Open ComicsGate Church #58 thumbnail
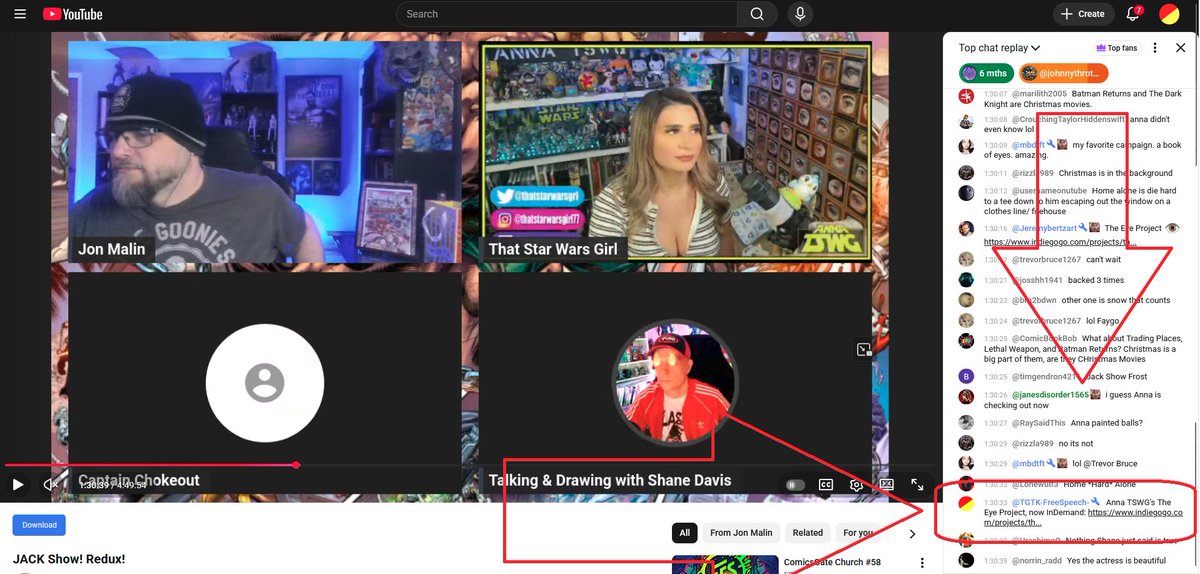This screenshot has height=574, width=1200. 723,565
